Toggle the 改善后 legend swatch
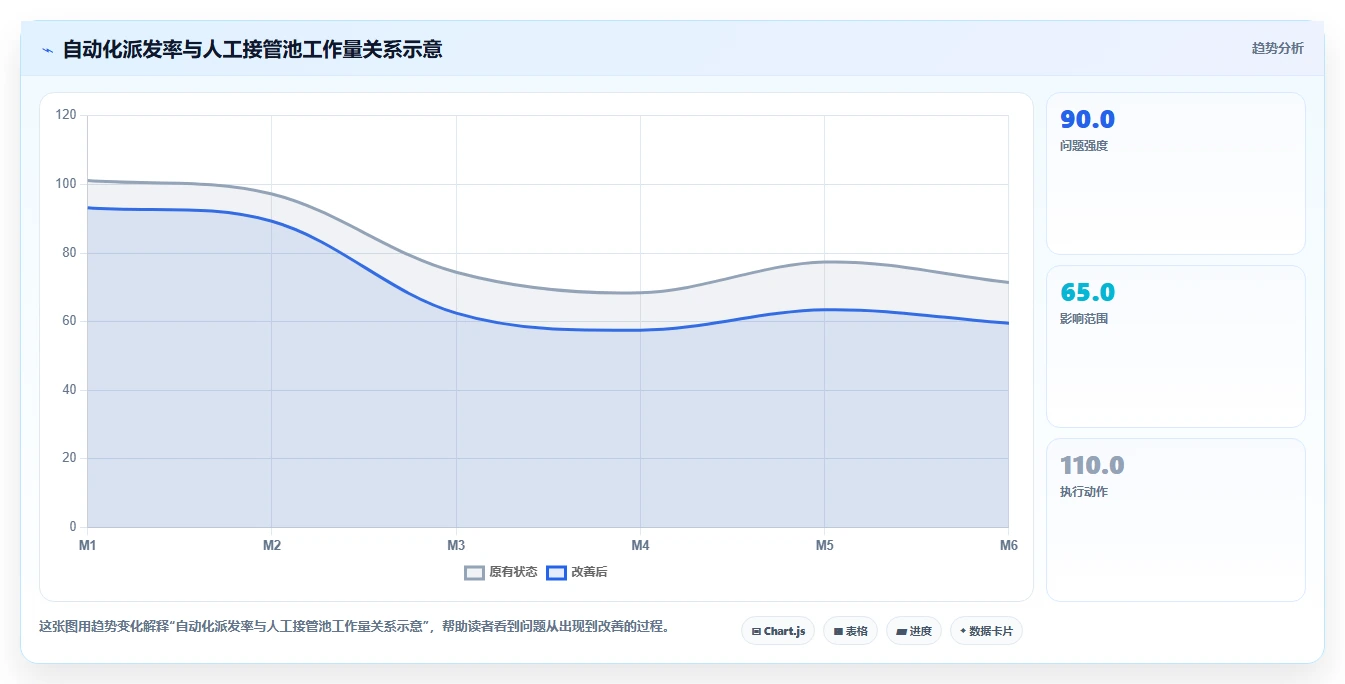 [x=556, y=572]
